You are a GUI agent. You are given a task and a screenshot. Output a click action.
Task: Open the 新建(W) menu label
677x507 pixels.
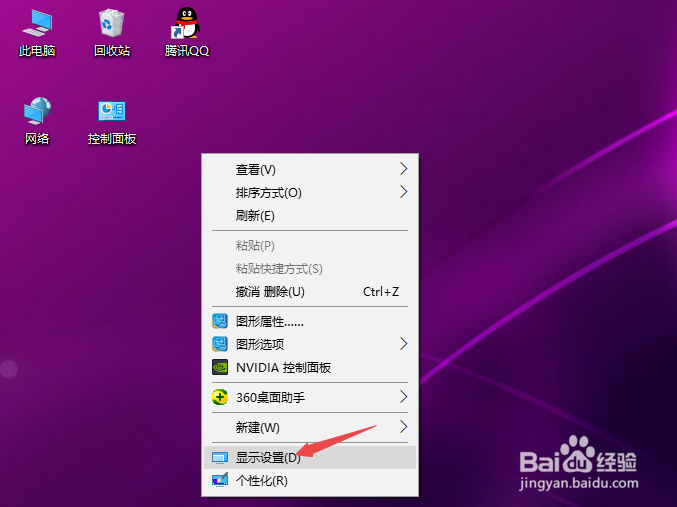[257, 428]
